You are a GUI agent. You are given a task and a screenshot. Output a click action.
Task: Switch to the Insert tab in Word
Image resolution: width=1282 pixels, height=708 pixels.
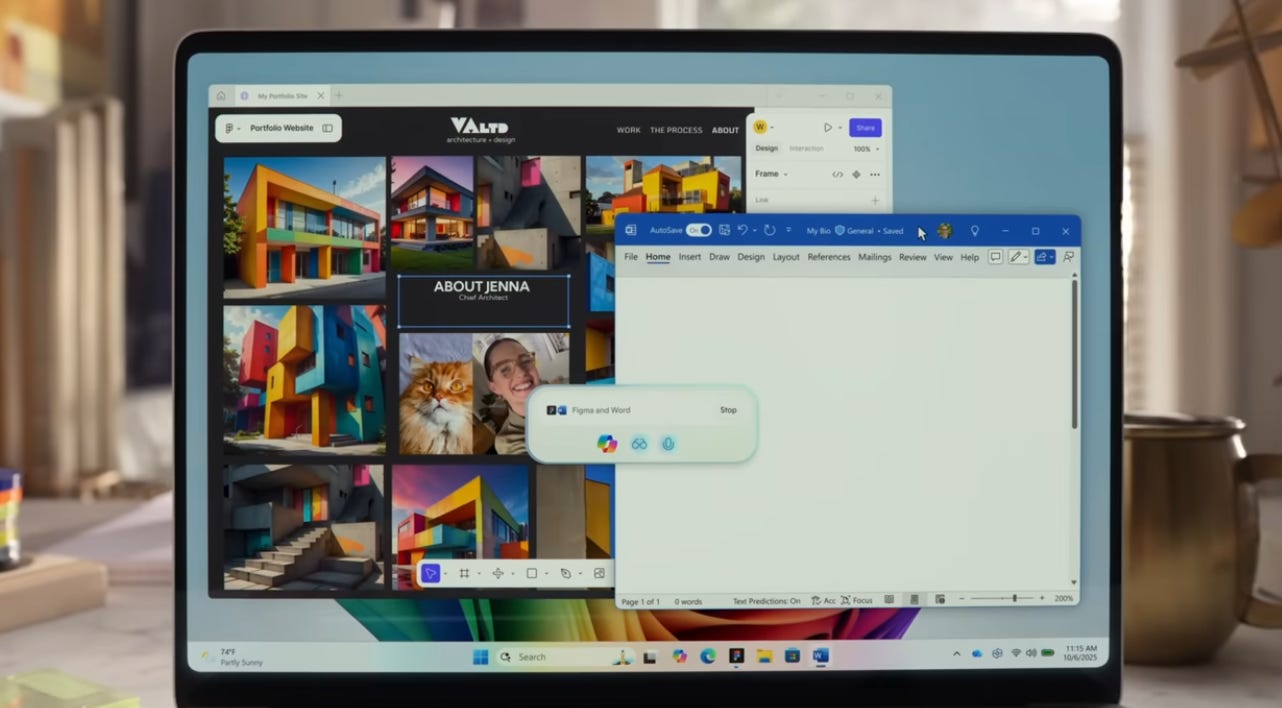[x=690, y=257]
